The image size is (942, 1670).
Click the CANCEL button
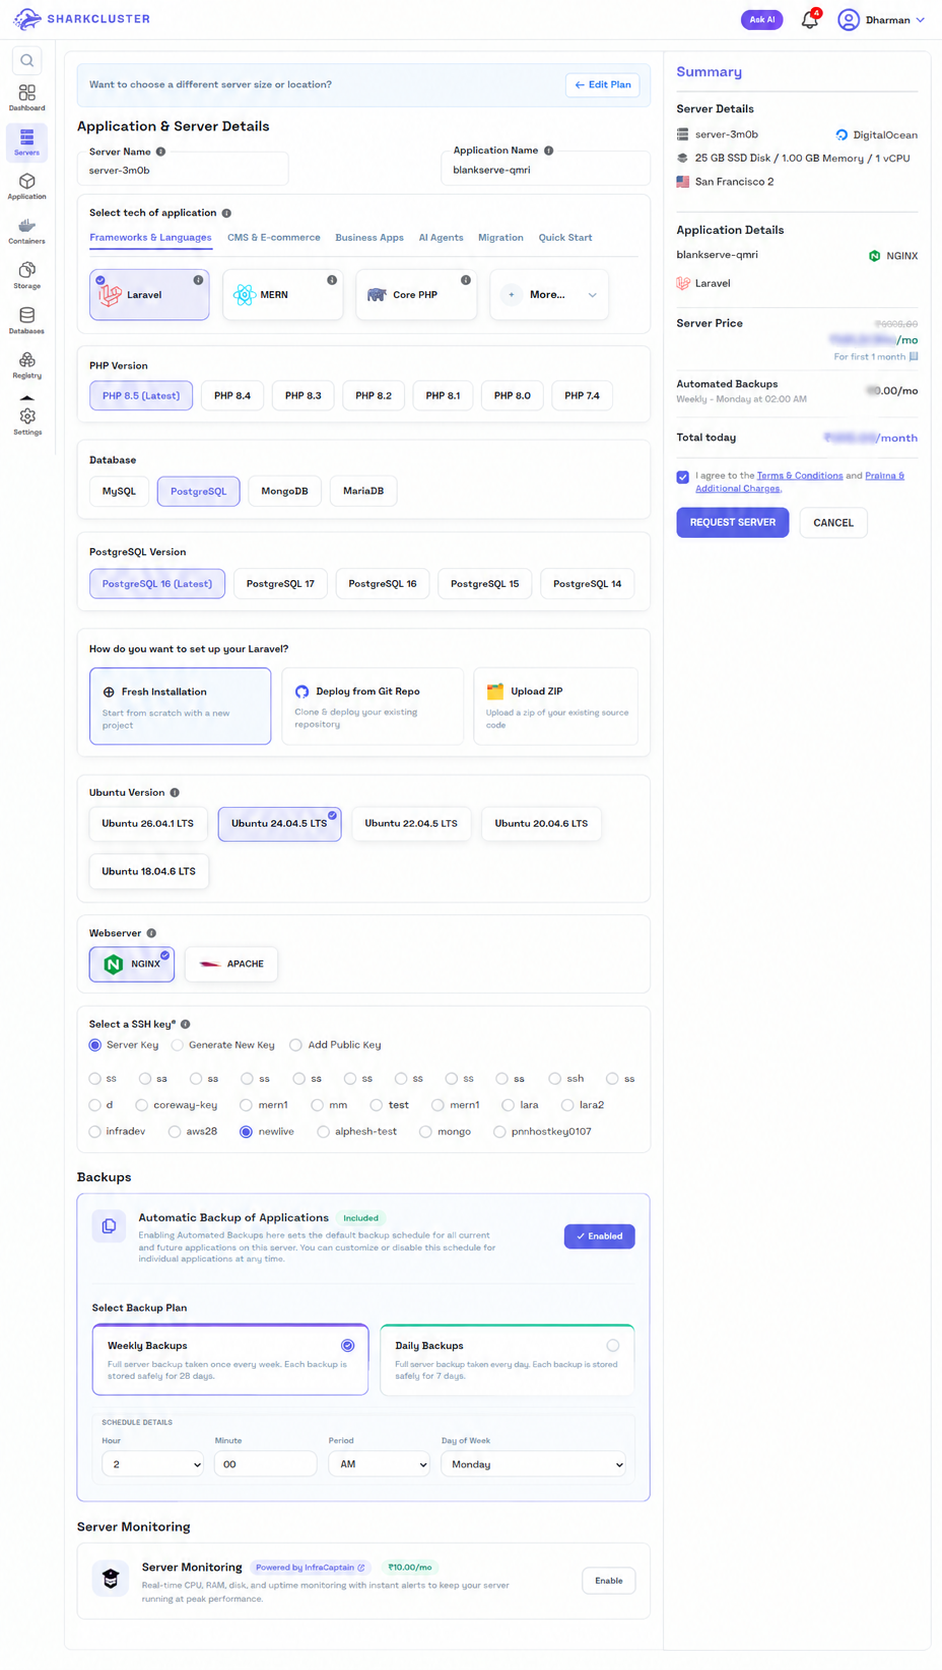tap(833, 523)
